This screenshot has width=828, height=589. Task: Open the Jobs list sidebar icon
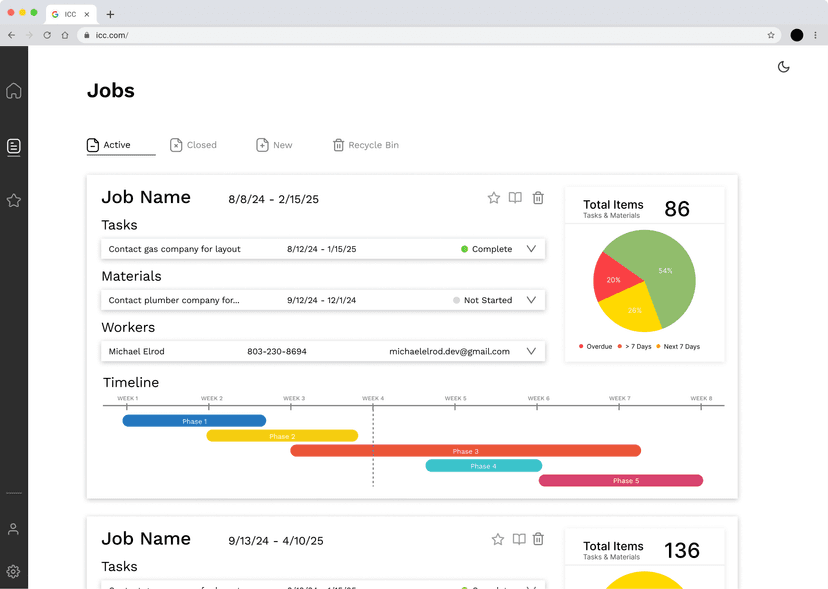tap(14, 146)
